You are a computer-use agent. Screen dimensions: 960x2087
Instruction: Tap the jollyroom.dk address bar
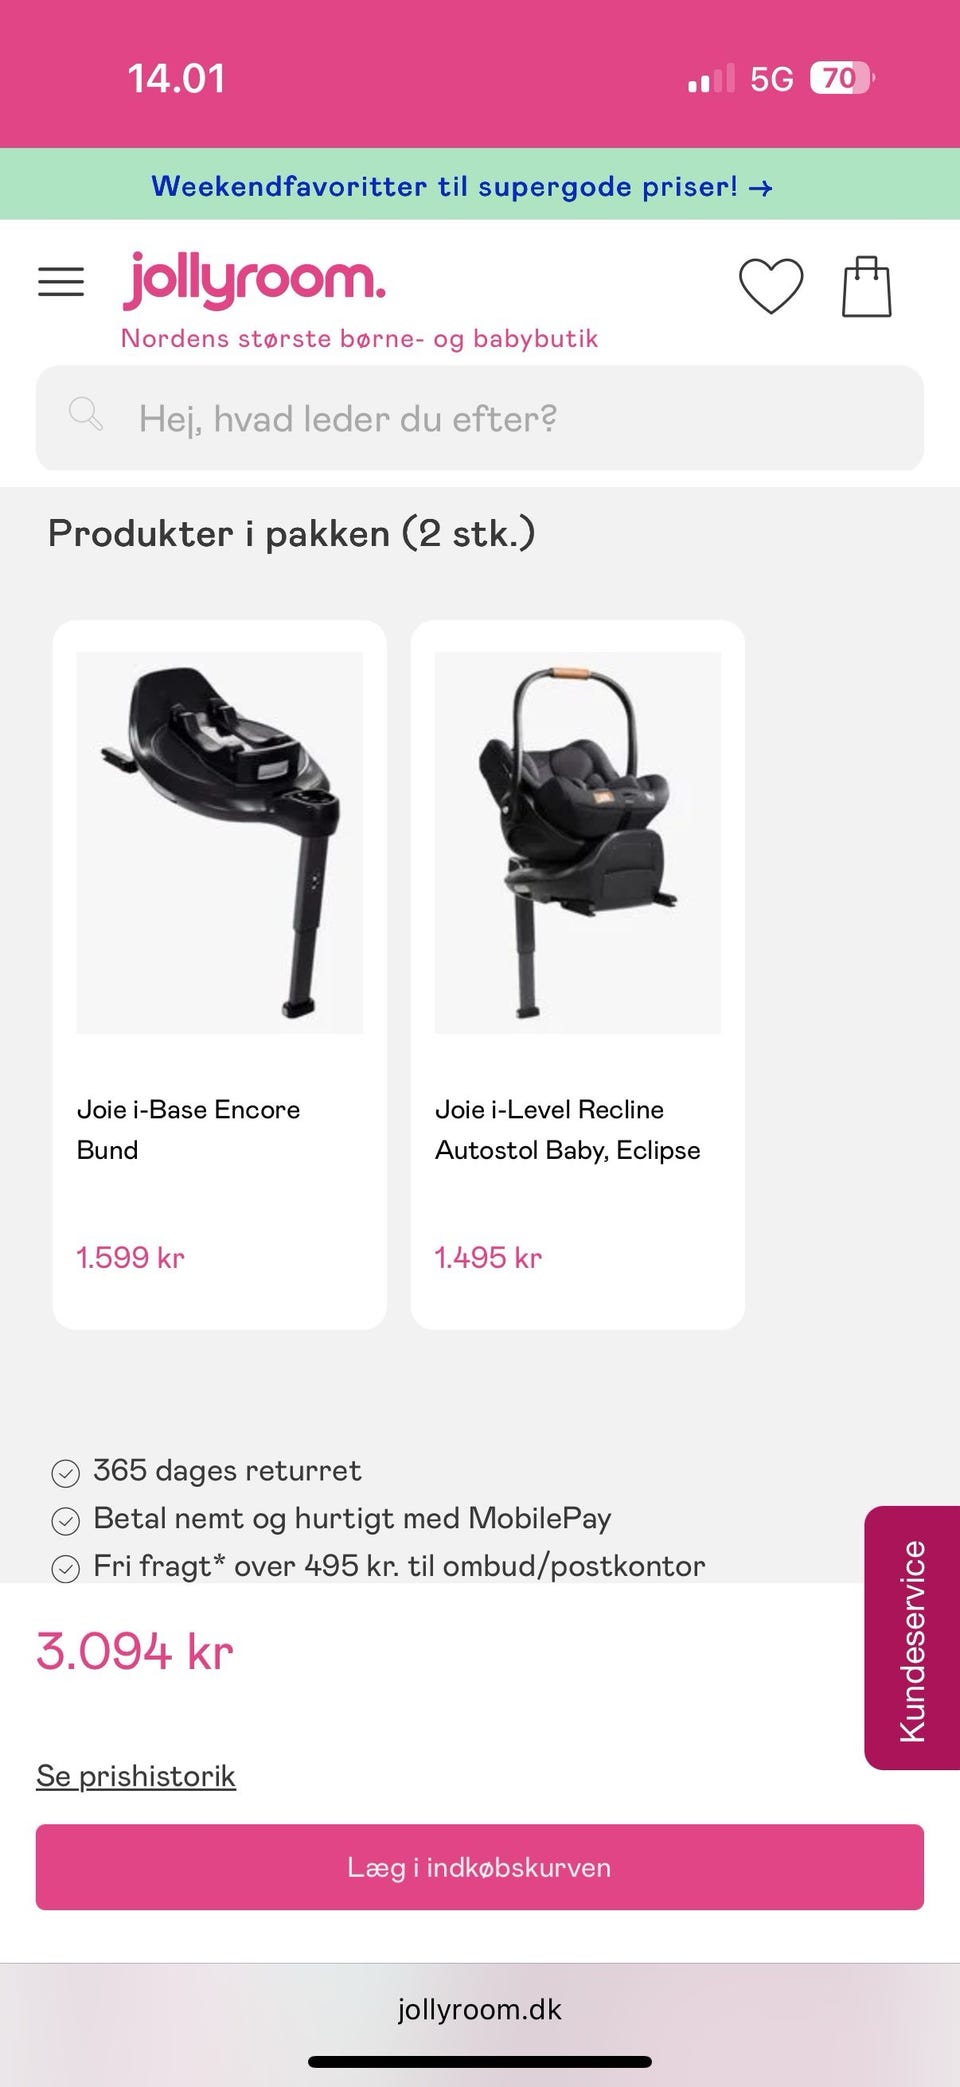pyautogui.click(x=480, y=2009)
